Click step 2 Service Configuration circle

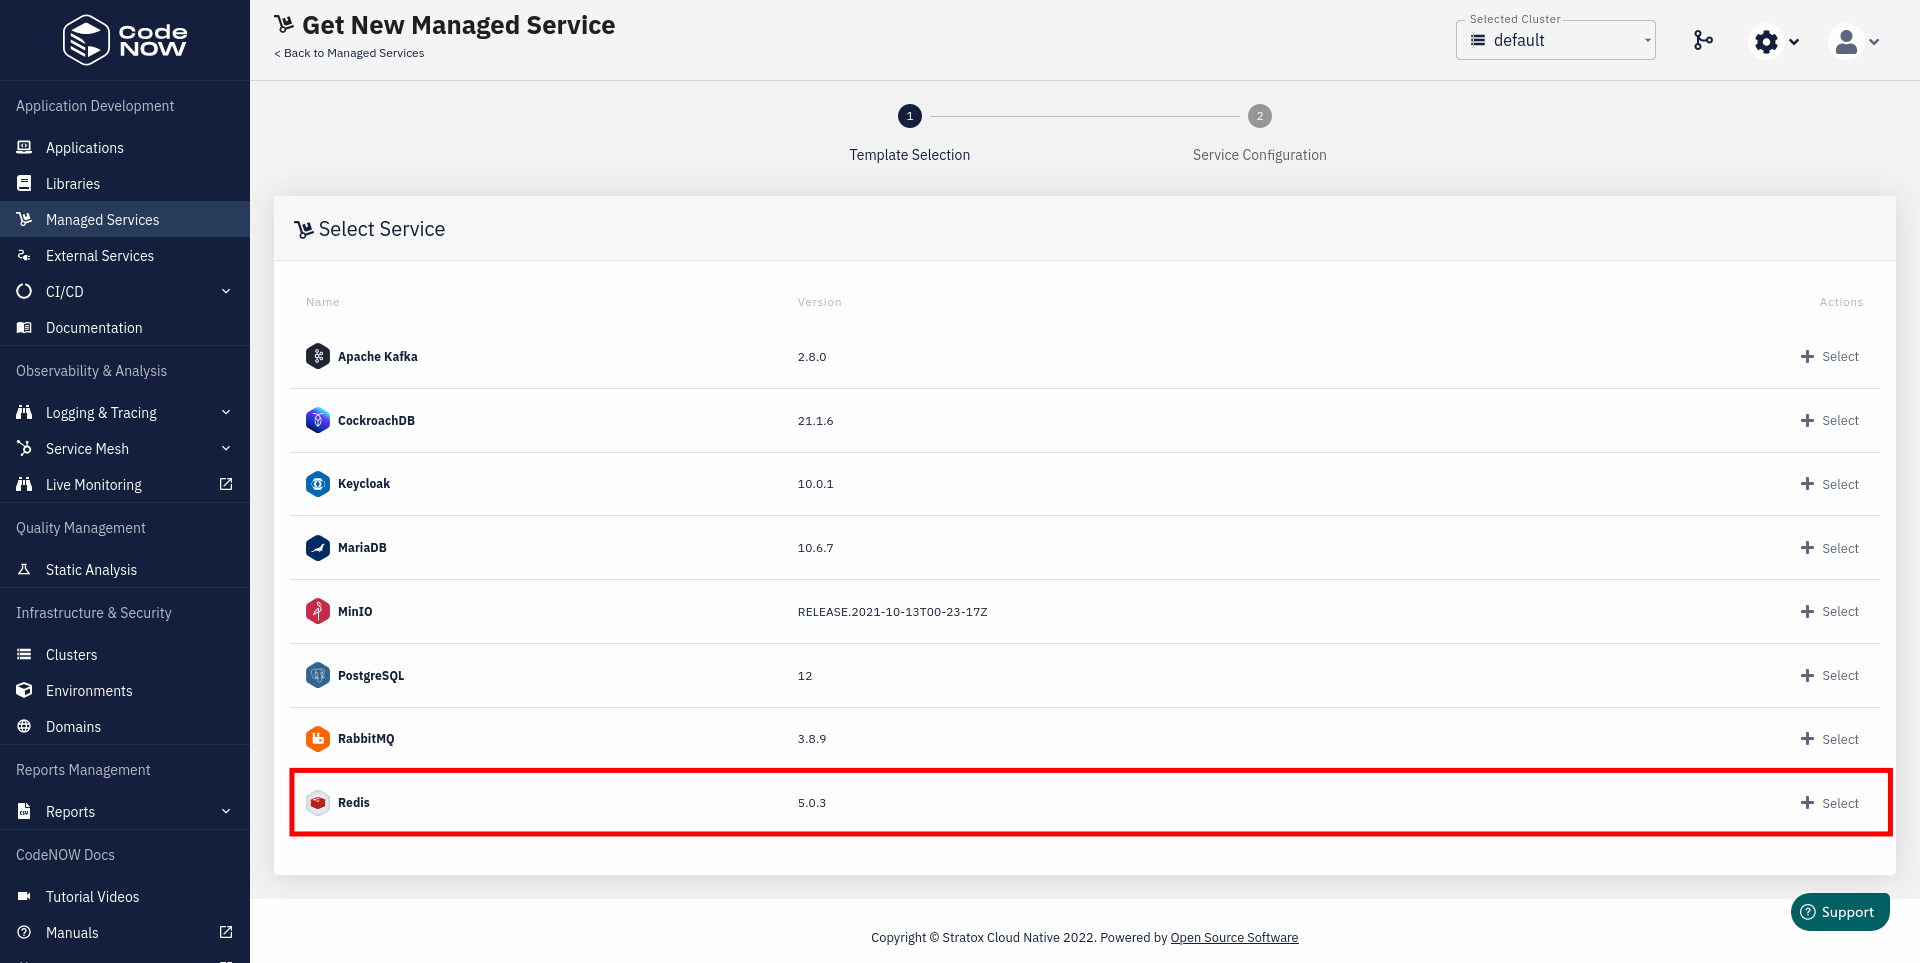click(1260, 116)
